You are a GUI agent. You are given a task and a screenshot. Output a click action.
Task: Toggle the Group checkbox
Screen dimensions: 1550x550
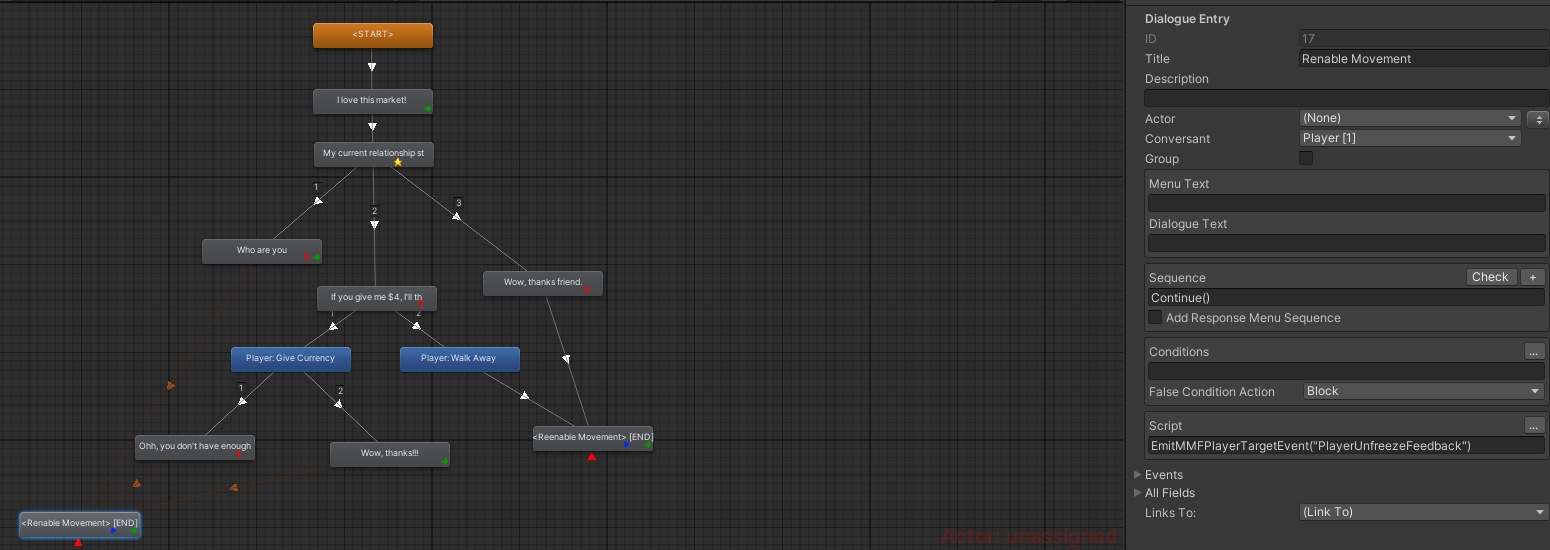click(x=1306, y=158)
